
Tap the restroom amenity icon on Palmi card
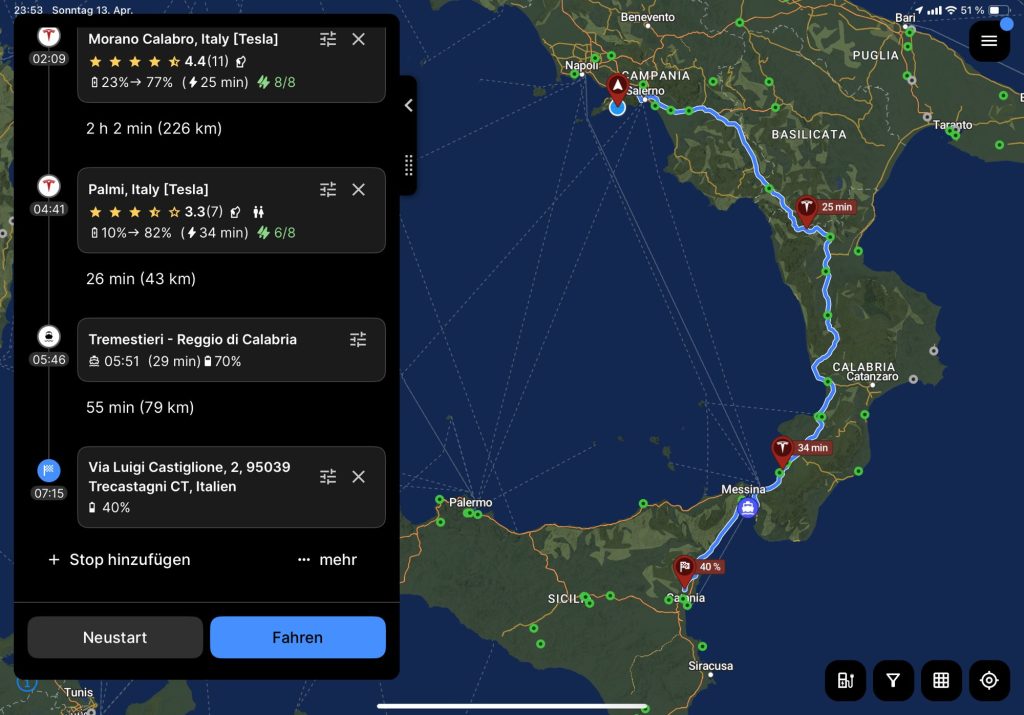(x=259, y=212)
